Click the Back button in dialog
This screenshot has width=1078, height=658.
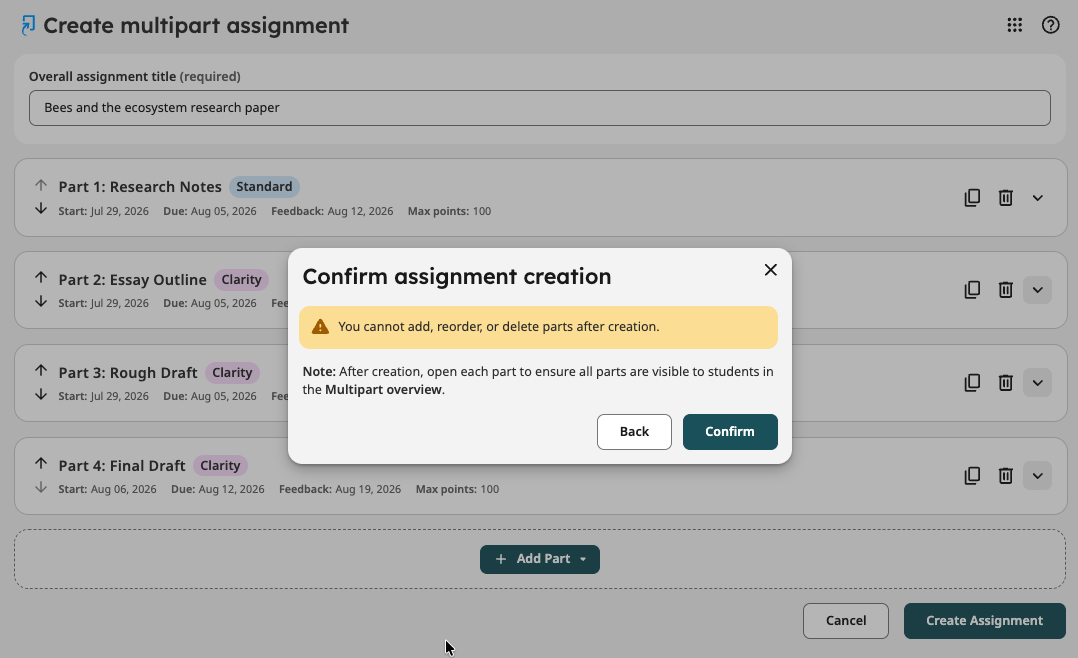pos(634,432)
